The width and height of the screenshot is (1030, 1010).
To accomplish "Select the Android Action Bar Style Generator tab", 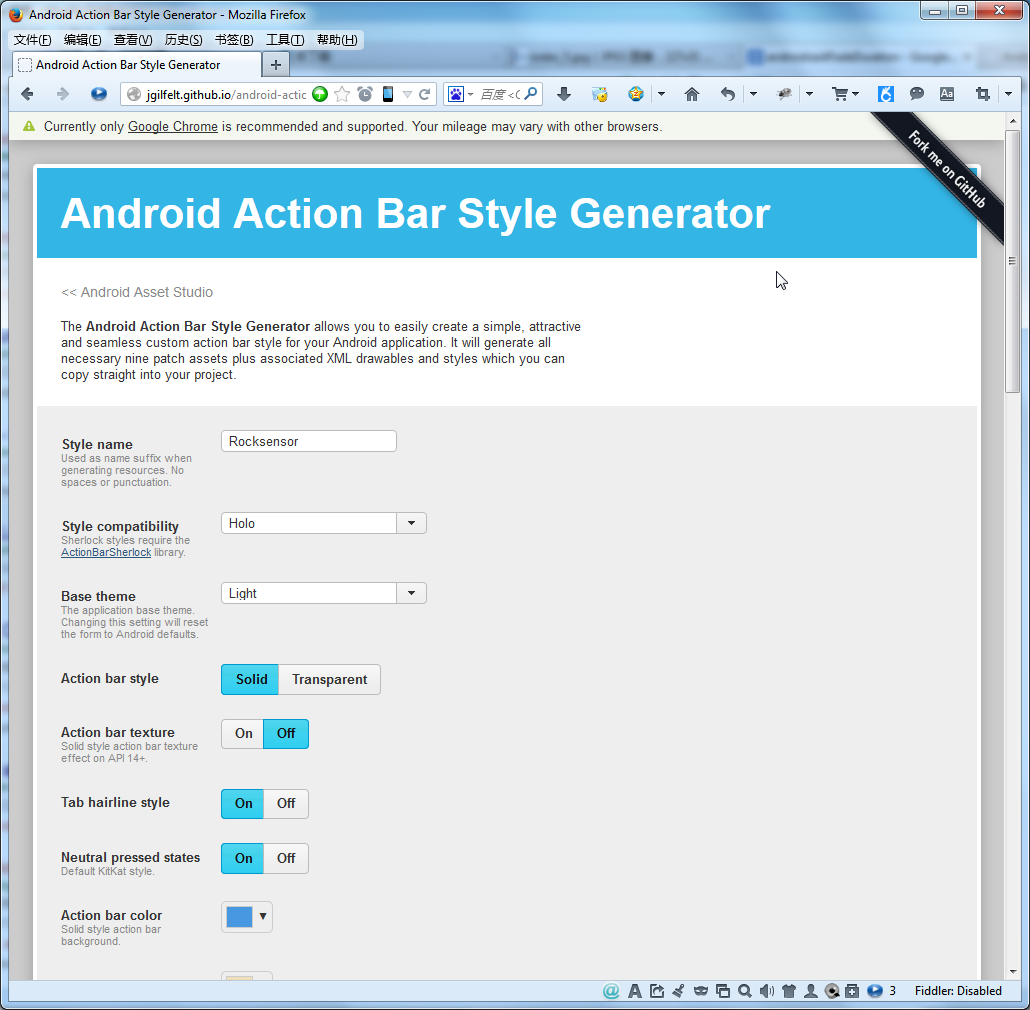I will coord(137,65).
